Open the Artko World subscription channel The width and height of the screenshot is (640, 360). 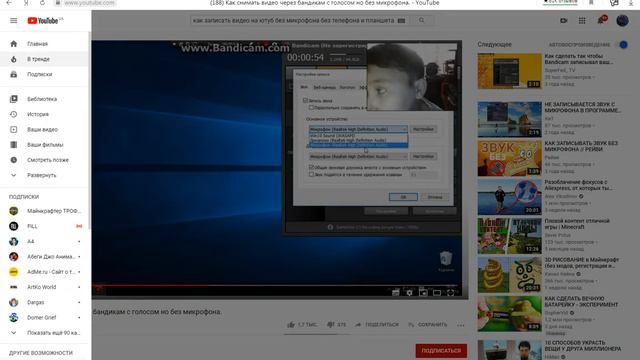(44, 287)
